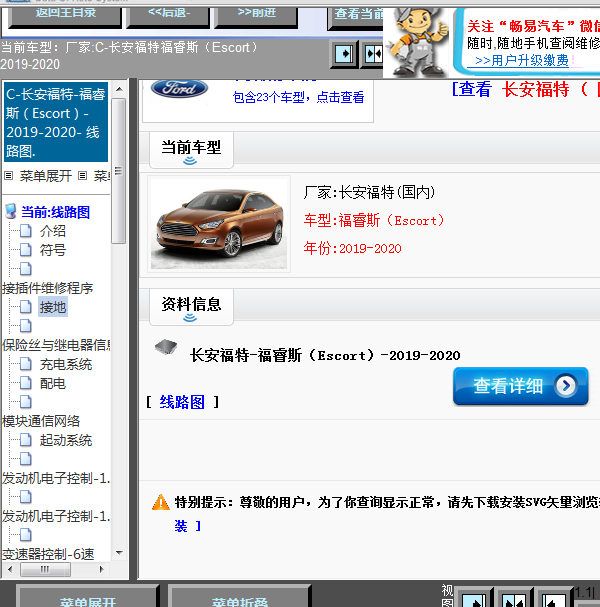The height and width of the screenshot is (607, 600).
Task: Open 查看 长安福特 link
Action: (526, 89)
